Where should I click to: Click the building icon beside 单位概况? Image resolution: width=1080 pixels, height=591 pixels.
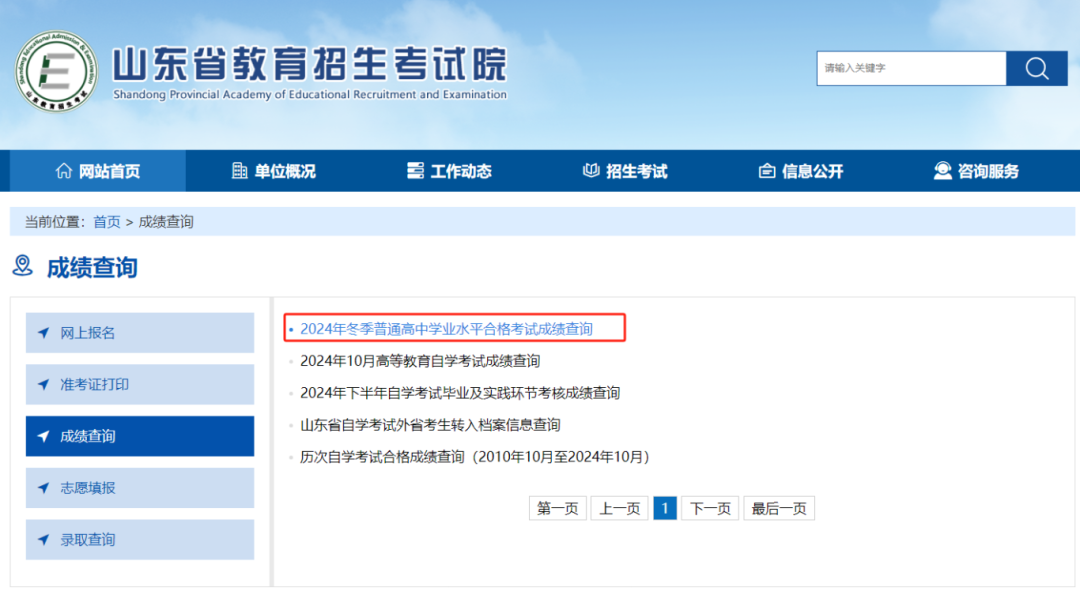240,171
